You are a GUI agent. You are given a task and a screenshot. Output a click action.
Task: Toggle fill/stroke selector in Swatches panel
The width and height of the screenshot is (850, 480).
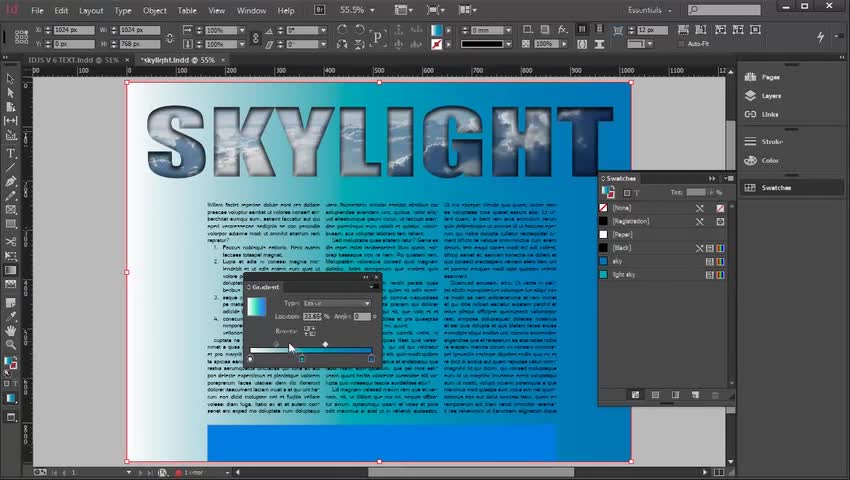(x=608, y=192)
